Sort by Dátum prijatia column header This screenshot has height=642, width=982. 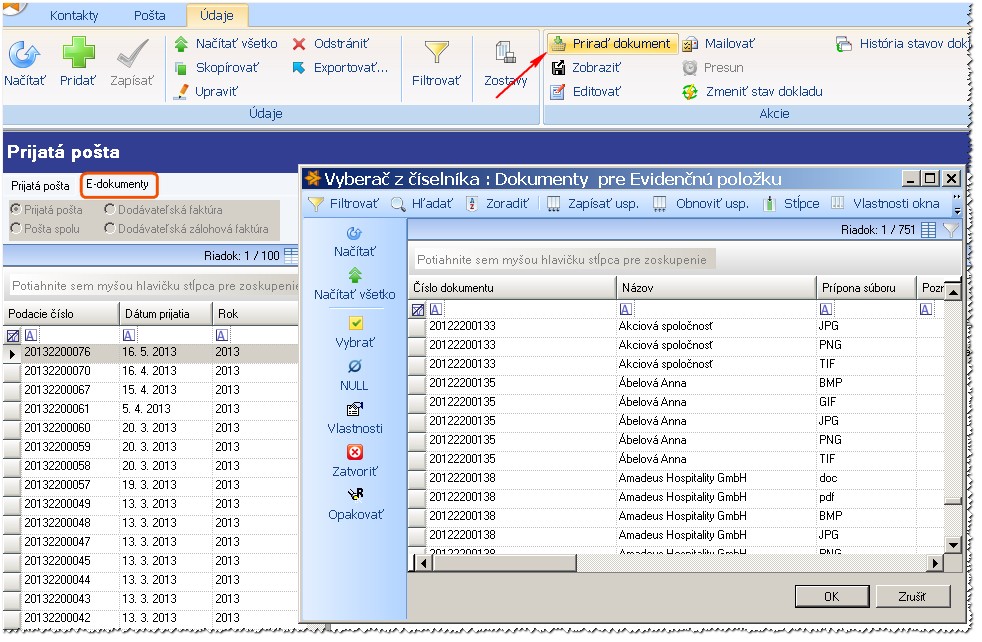click(165, 314)
